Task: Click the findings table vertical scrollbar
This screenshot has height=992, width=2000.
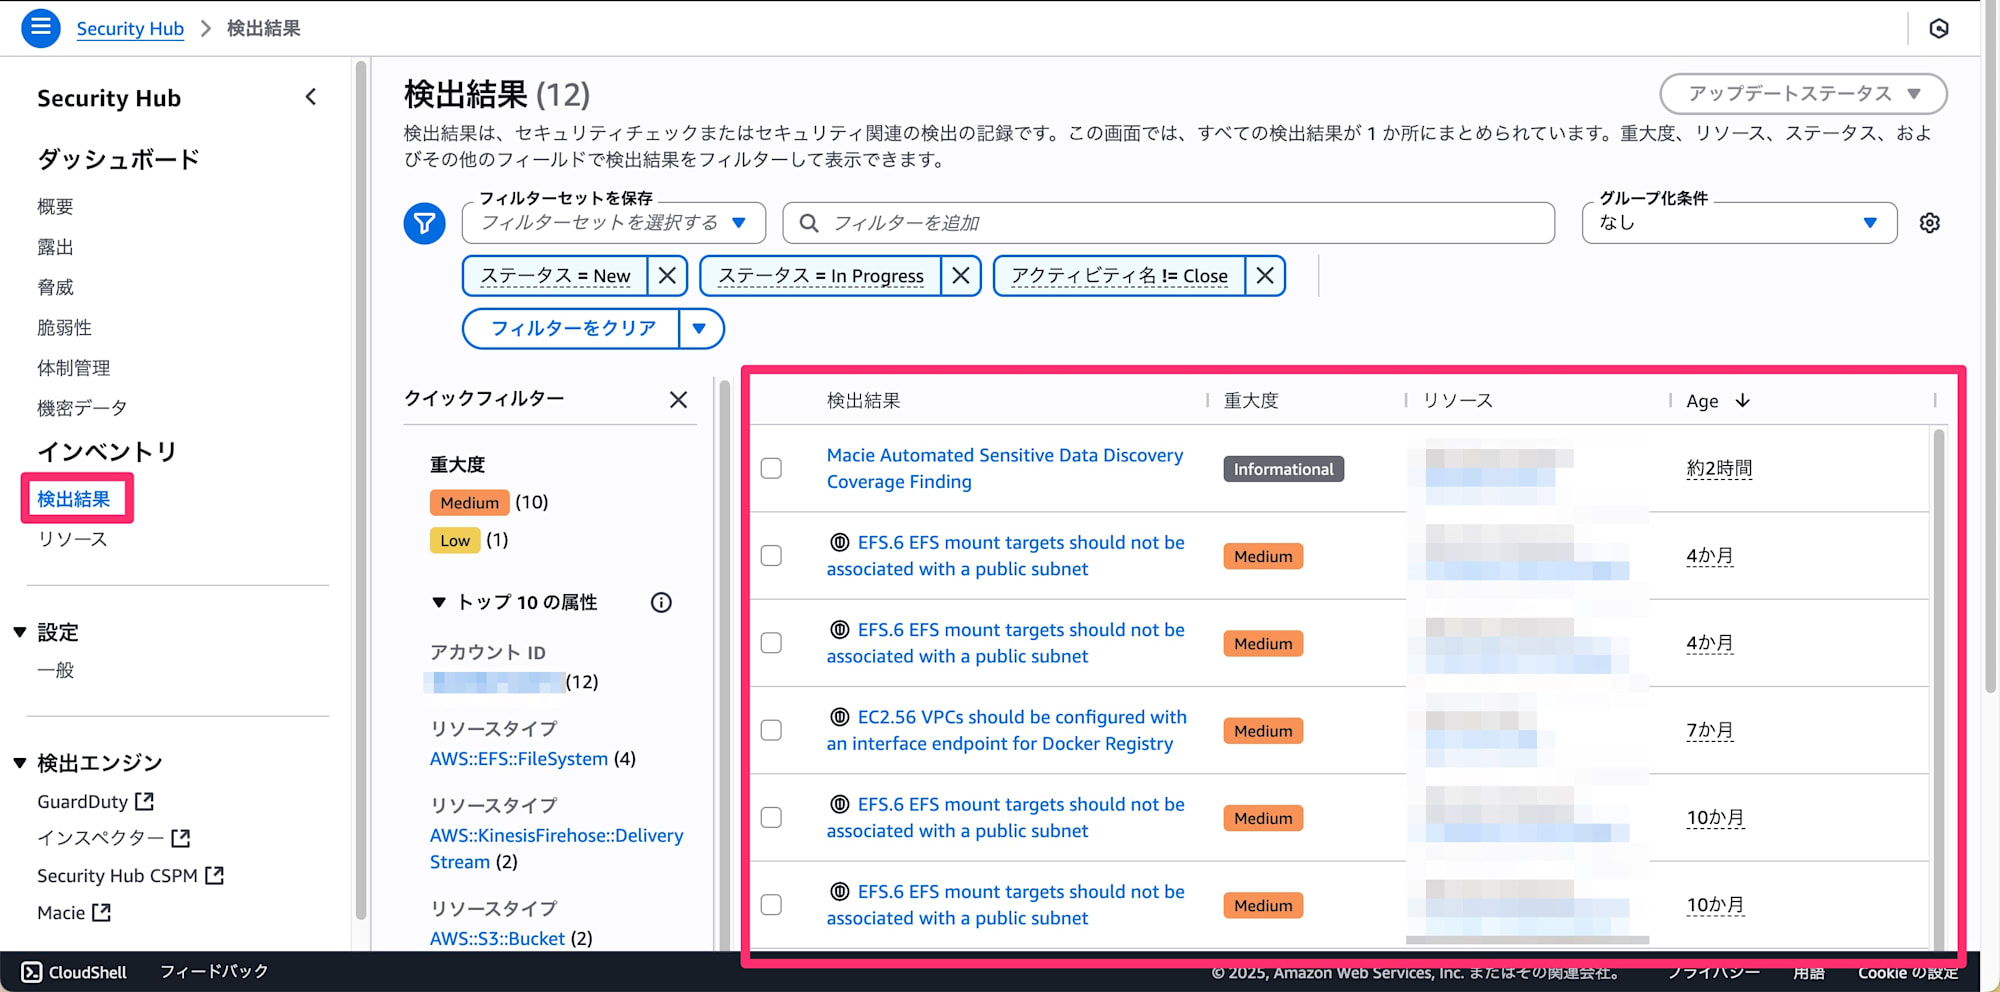Action: click(x=1938, y=690)
